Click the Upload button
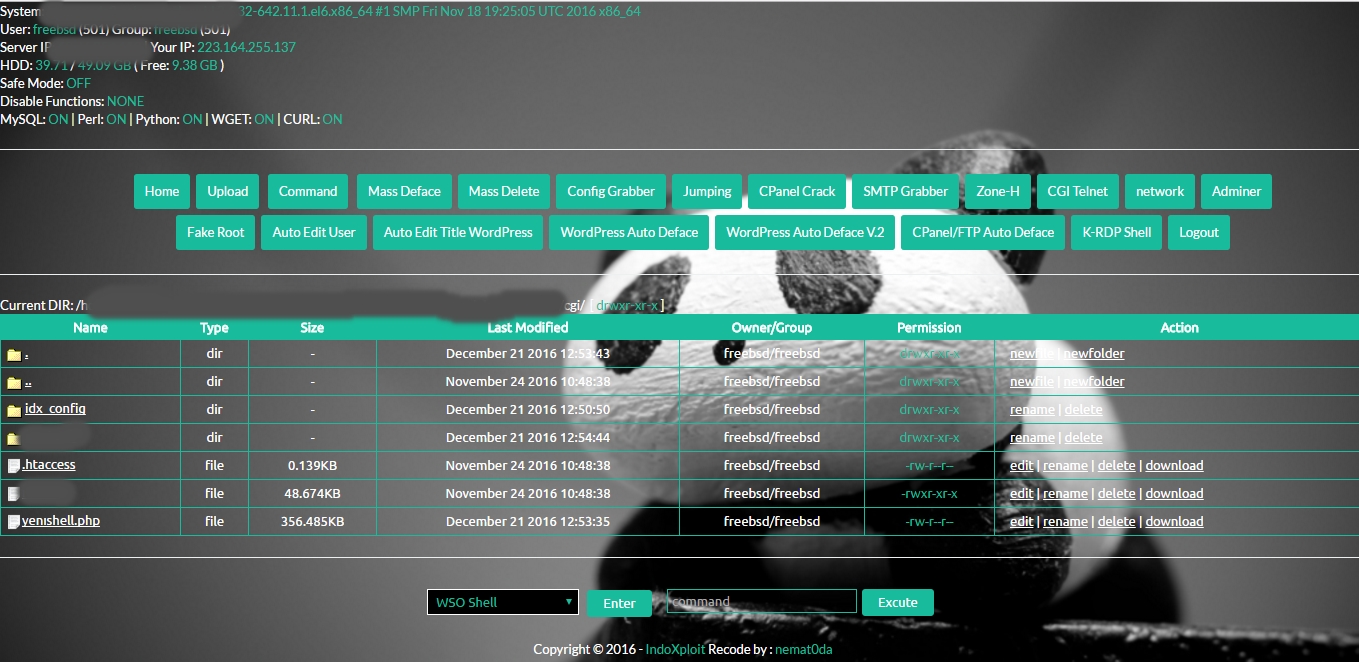Image resolution: width=1359 pixels, height=662 pixels. pyautogui.click(x=228, y=192)
